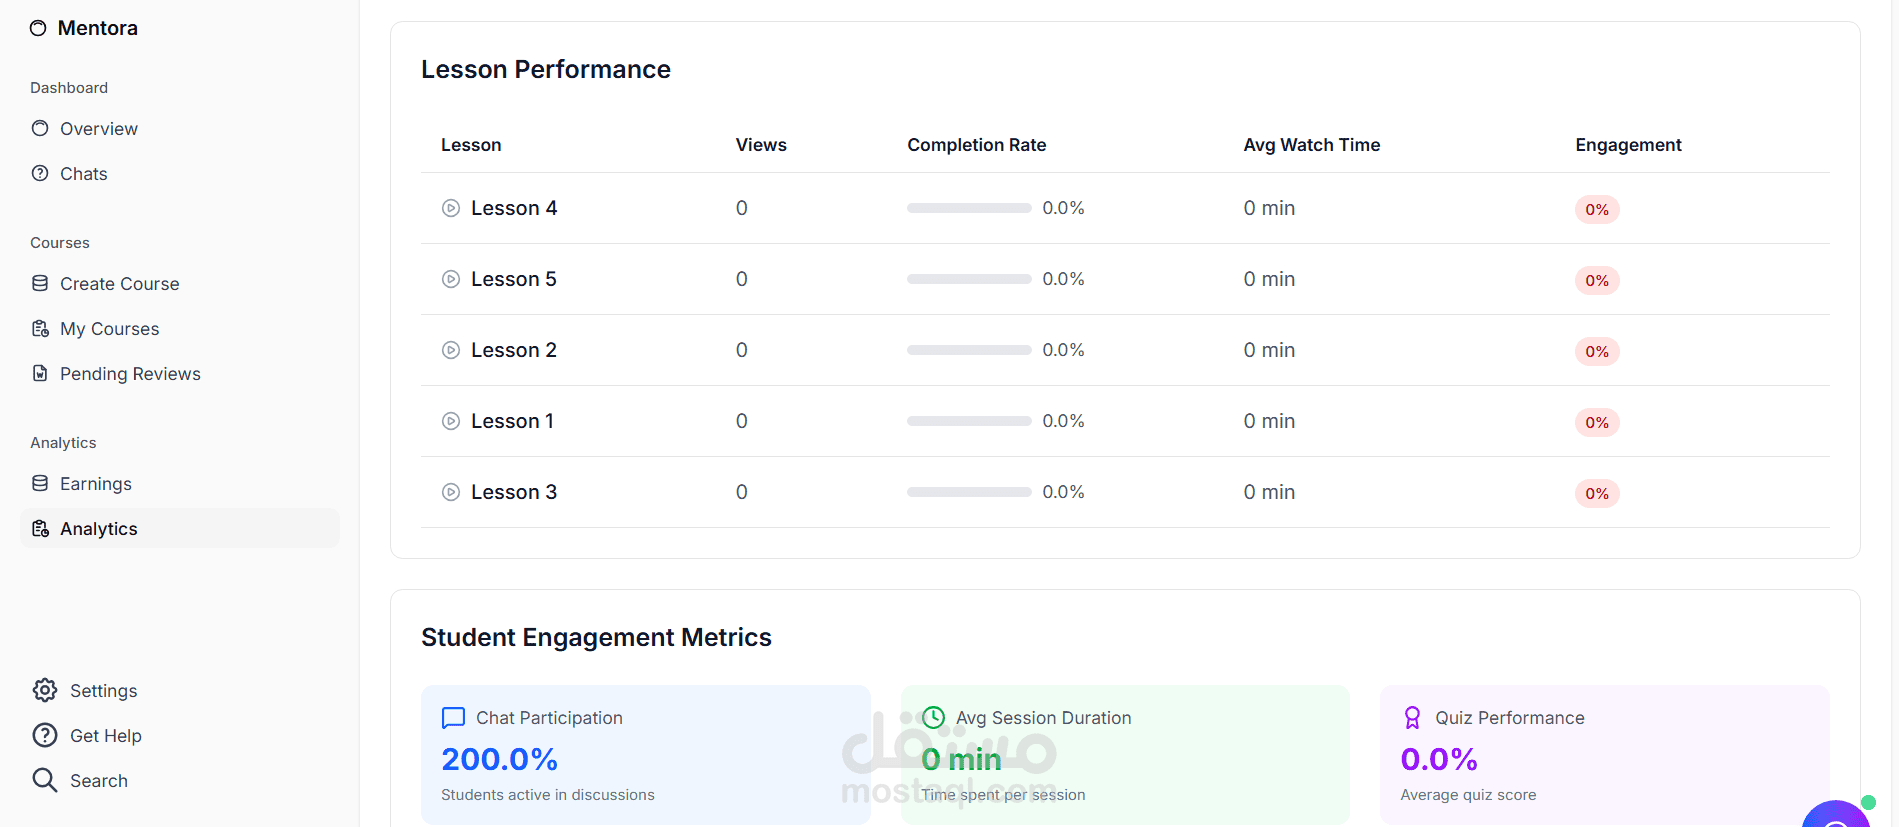
Task: Click the Avg Session Duration clock icon
Action: [933, 717]
